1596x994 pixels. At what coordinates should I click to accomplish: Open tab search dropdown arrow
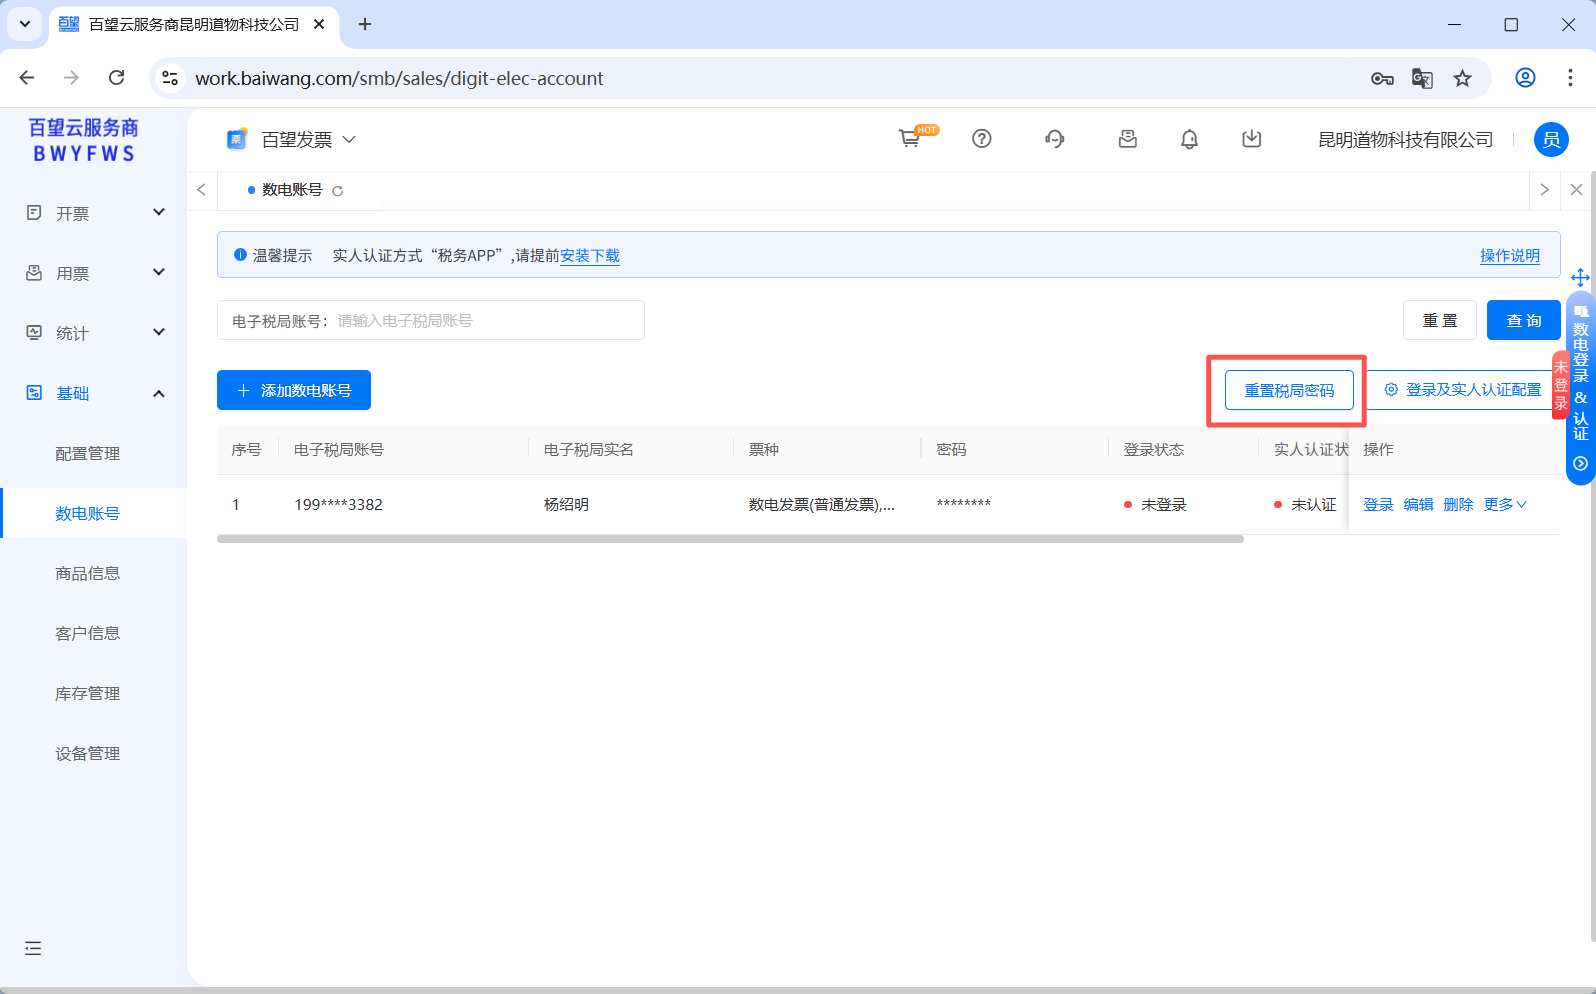pos(24,24)
